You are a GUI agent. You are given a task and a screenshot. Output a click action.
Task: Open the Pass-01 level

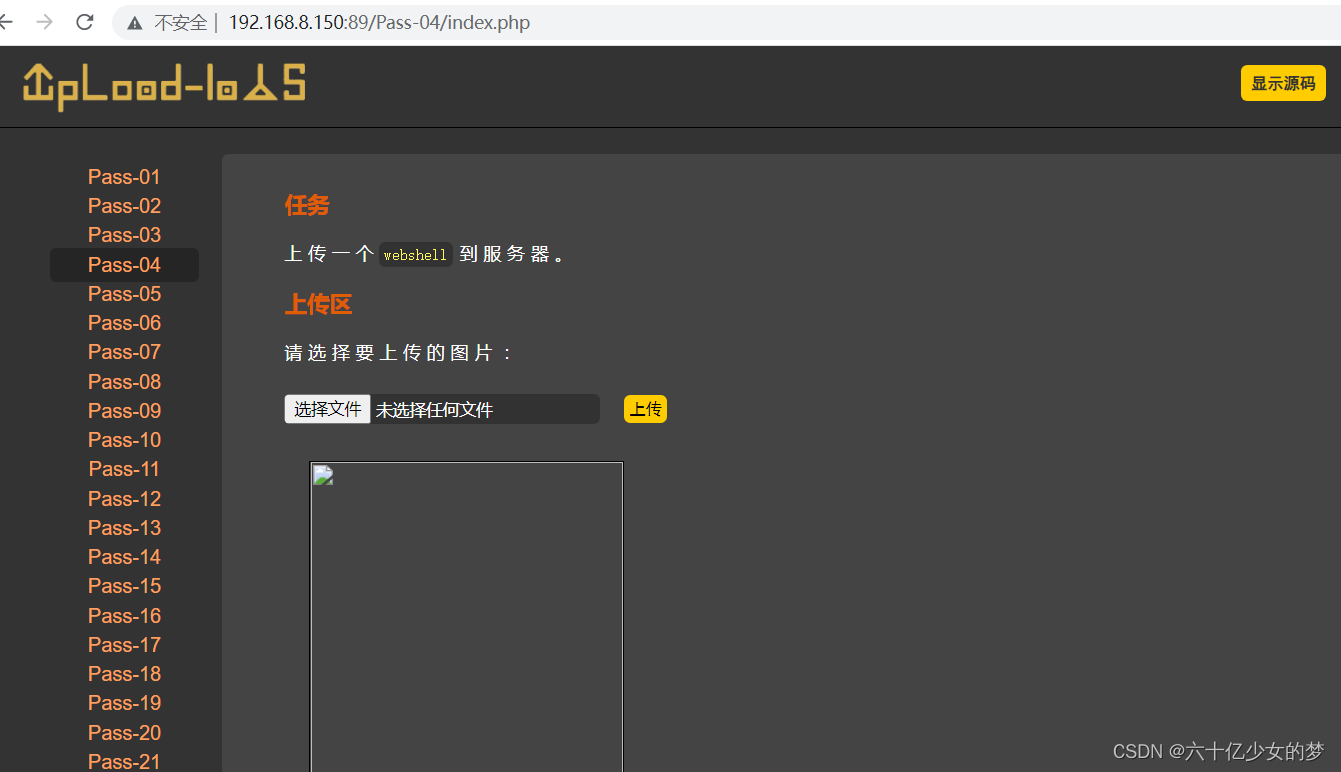(x=124, y=176)
